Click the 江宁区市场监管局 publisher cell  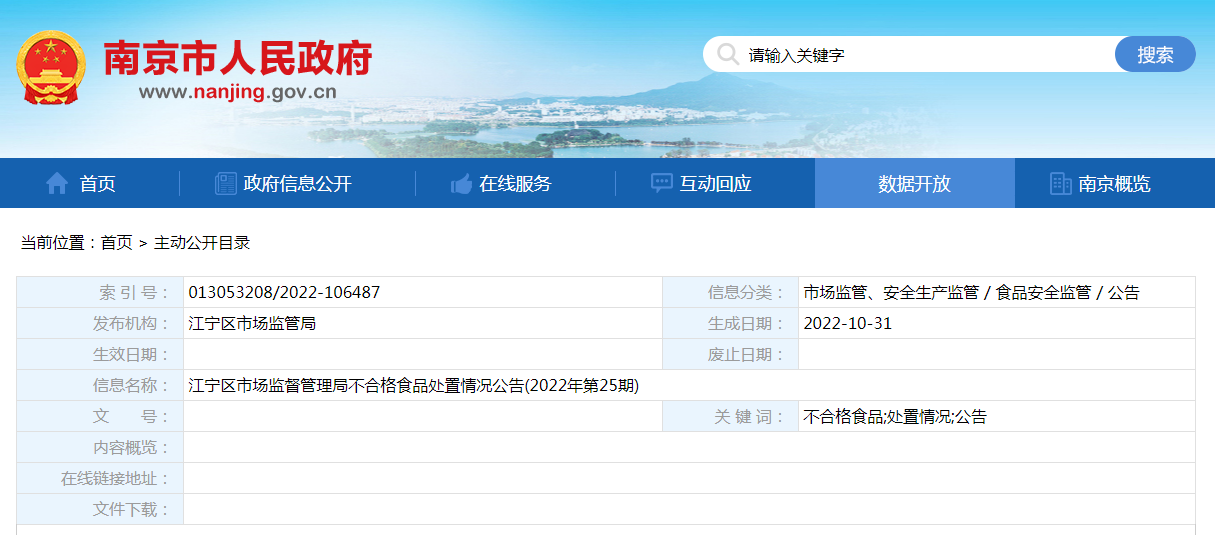[252, 324]
